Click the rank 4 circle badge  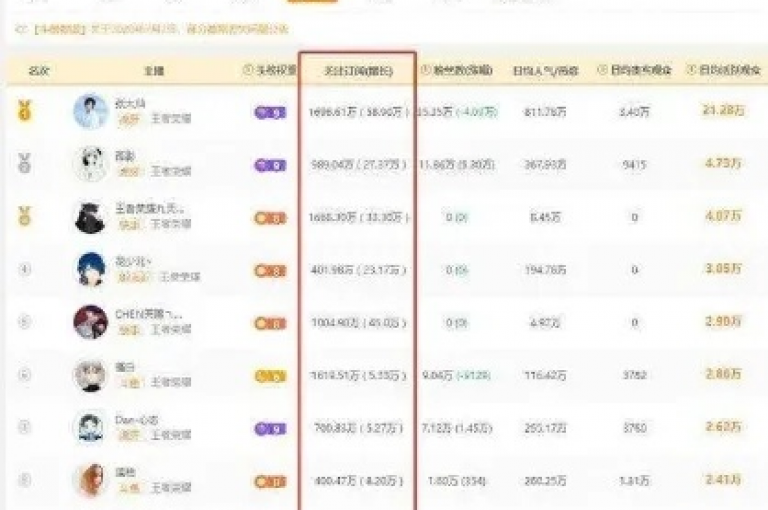point(24,269)
